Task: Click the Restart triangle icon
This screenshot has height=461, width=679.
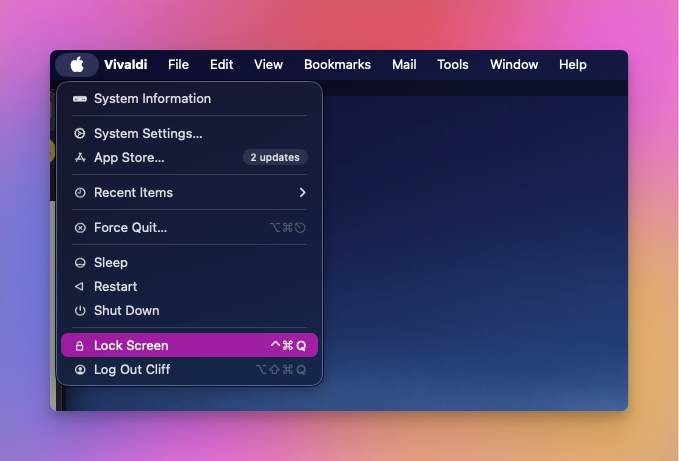Action: tap(80, 287)
